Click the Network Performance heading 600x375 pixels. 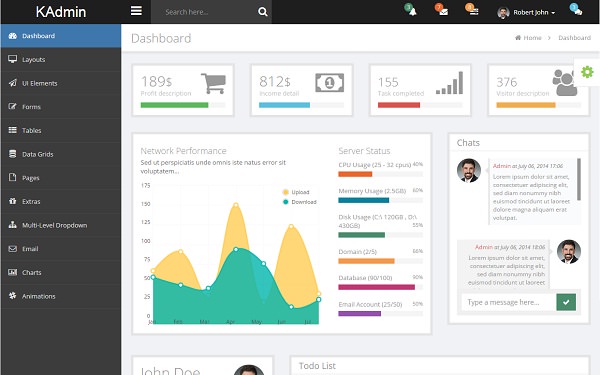[x=183, y=151]
